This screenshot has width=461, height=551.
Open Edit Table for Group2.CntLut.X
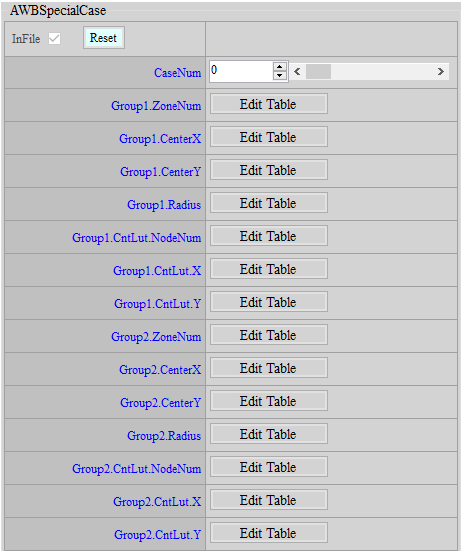[x=269, y=500]
